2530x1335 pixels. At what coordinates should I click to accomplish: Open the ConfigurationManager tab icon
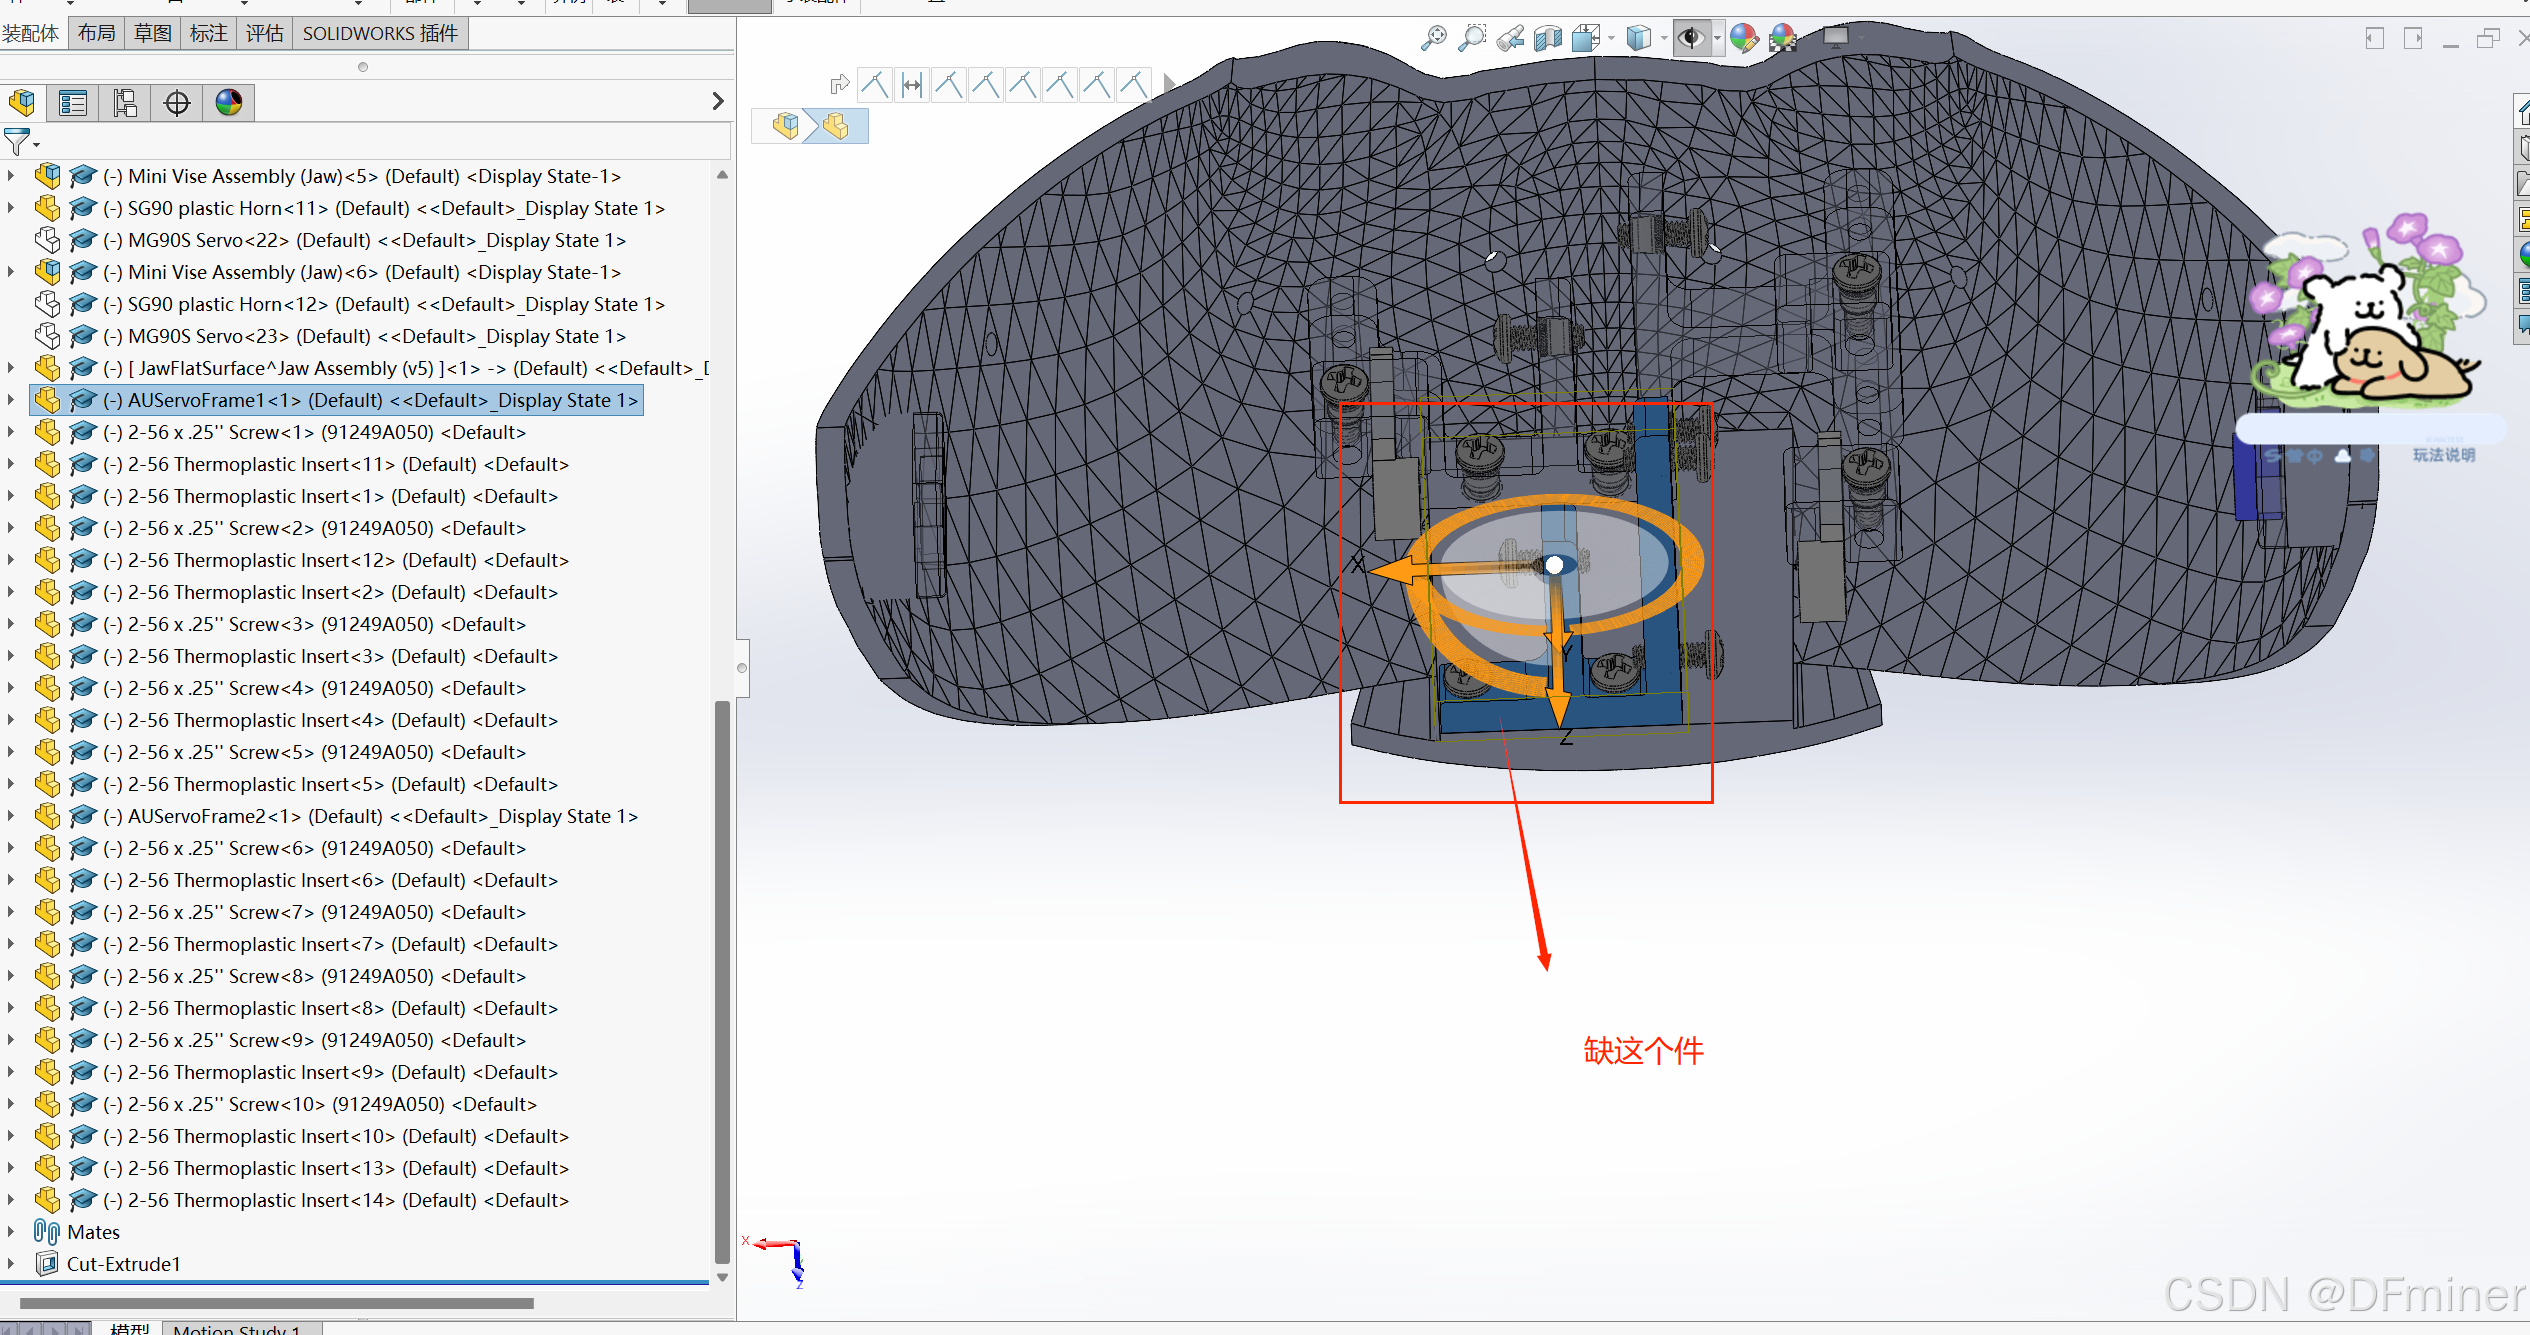[125, 103]
